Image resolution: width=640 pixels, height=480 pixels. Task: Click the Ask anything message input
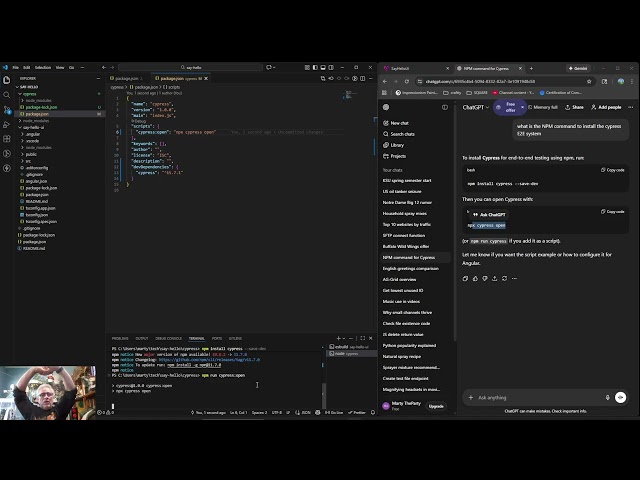coord(539,398)
